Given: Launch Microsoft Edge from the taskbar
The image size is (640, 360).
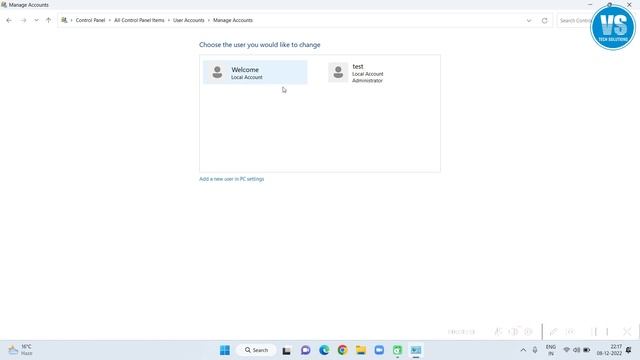Looking at the screenshot, I should pos(324,350).
